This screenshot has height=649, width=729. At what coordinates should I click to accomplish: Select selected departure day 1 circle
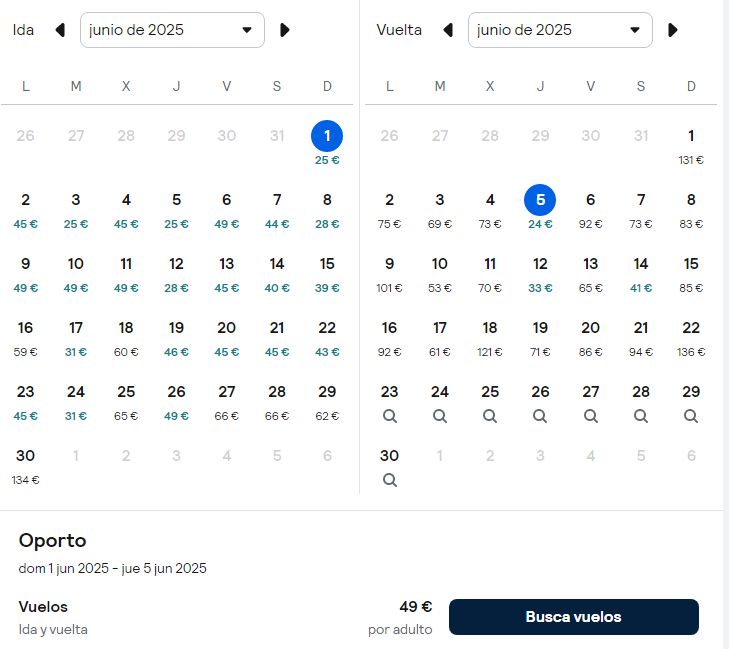tap(327, 136)
